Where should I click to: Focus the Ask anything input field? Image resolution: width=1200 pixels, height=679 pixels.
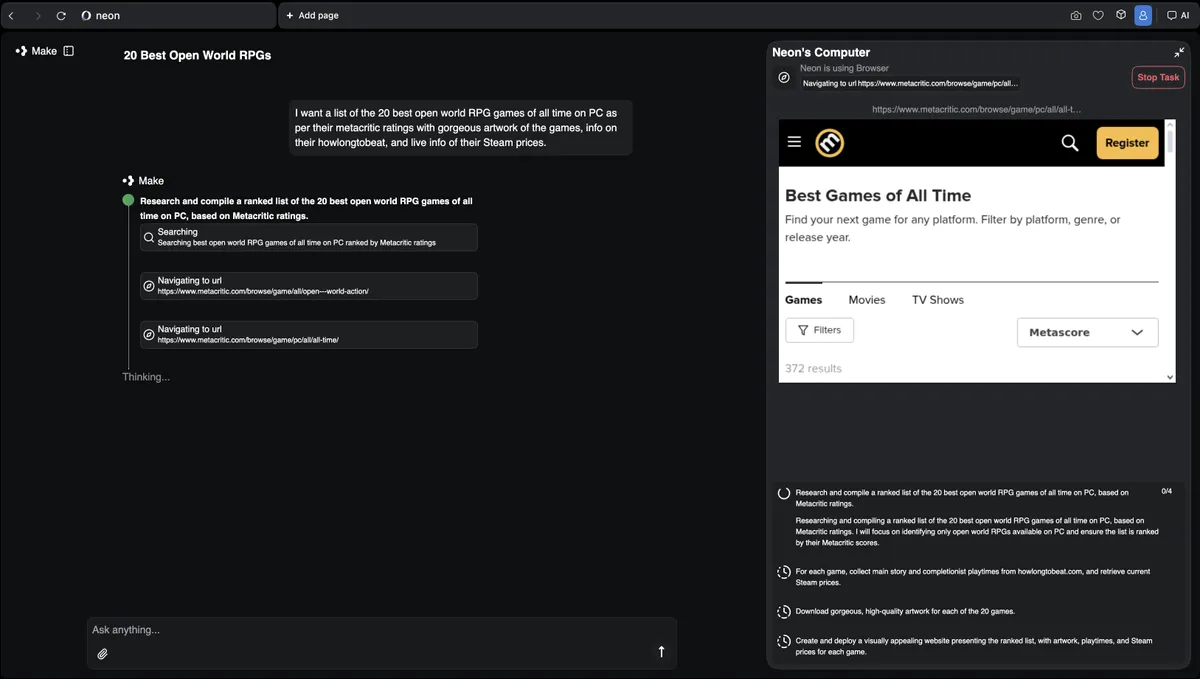370,630
